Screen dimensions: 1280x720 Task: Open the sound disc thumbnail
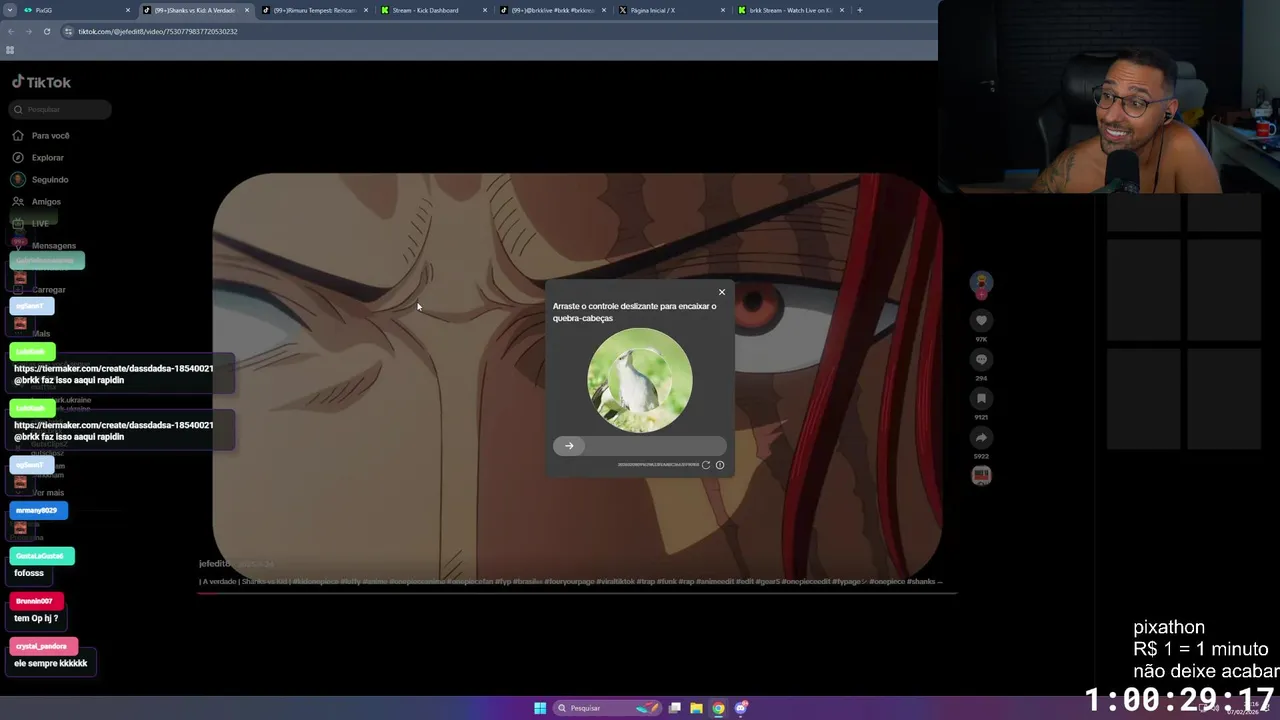click(x=981, y=476)
